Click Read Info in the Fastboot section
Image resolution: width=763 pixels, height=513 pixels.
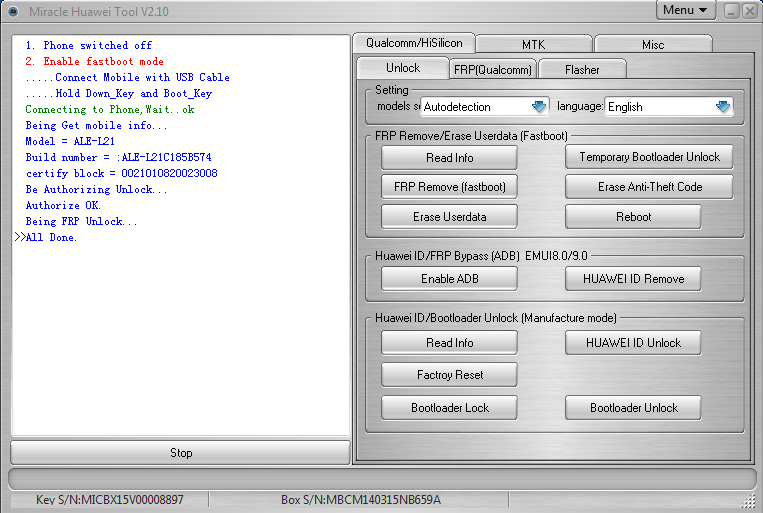[449, 158]
